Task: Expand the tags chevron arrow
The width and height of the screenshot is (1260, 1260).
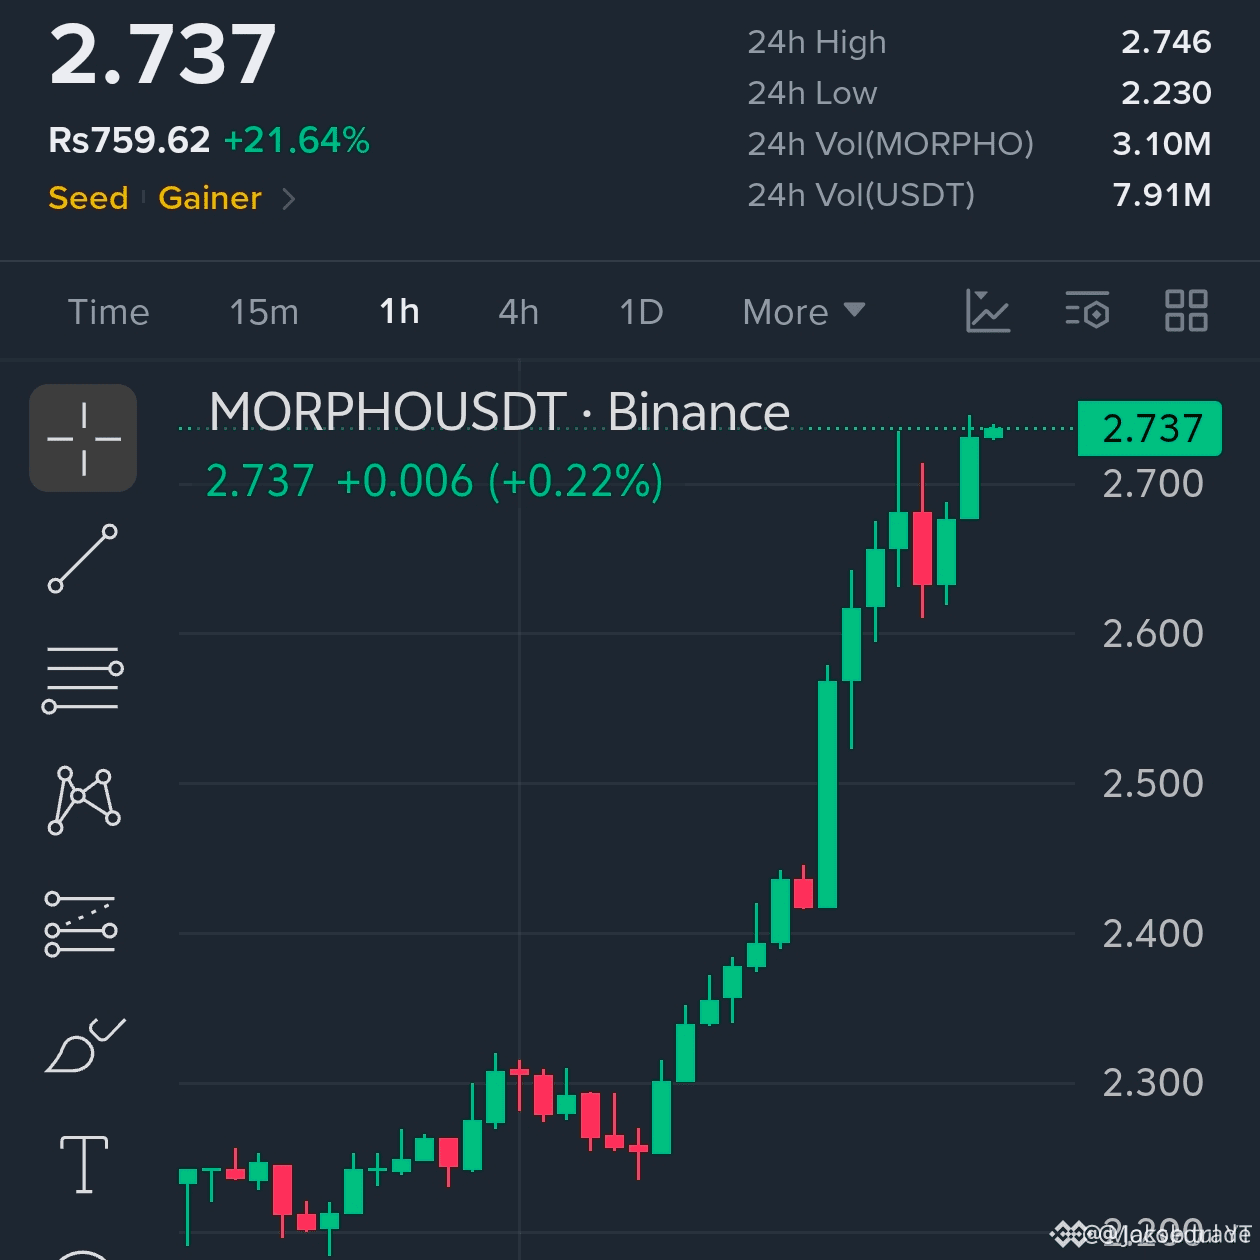Action: [289, 199]
